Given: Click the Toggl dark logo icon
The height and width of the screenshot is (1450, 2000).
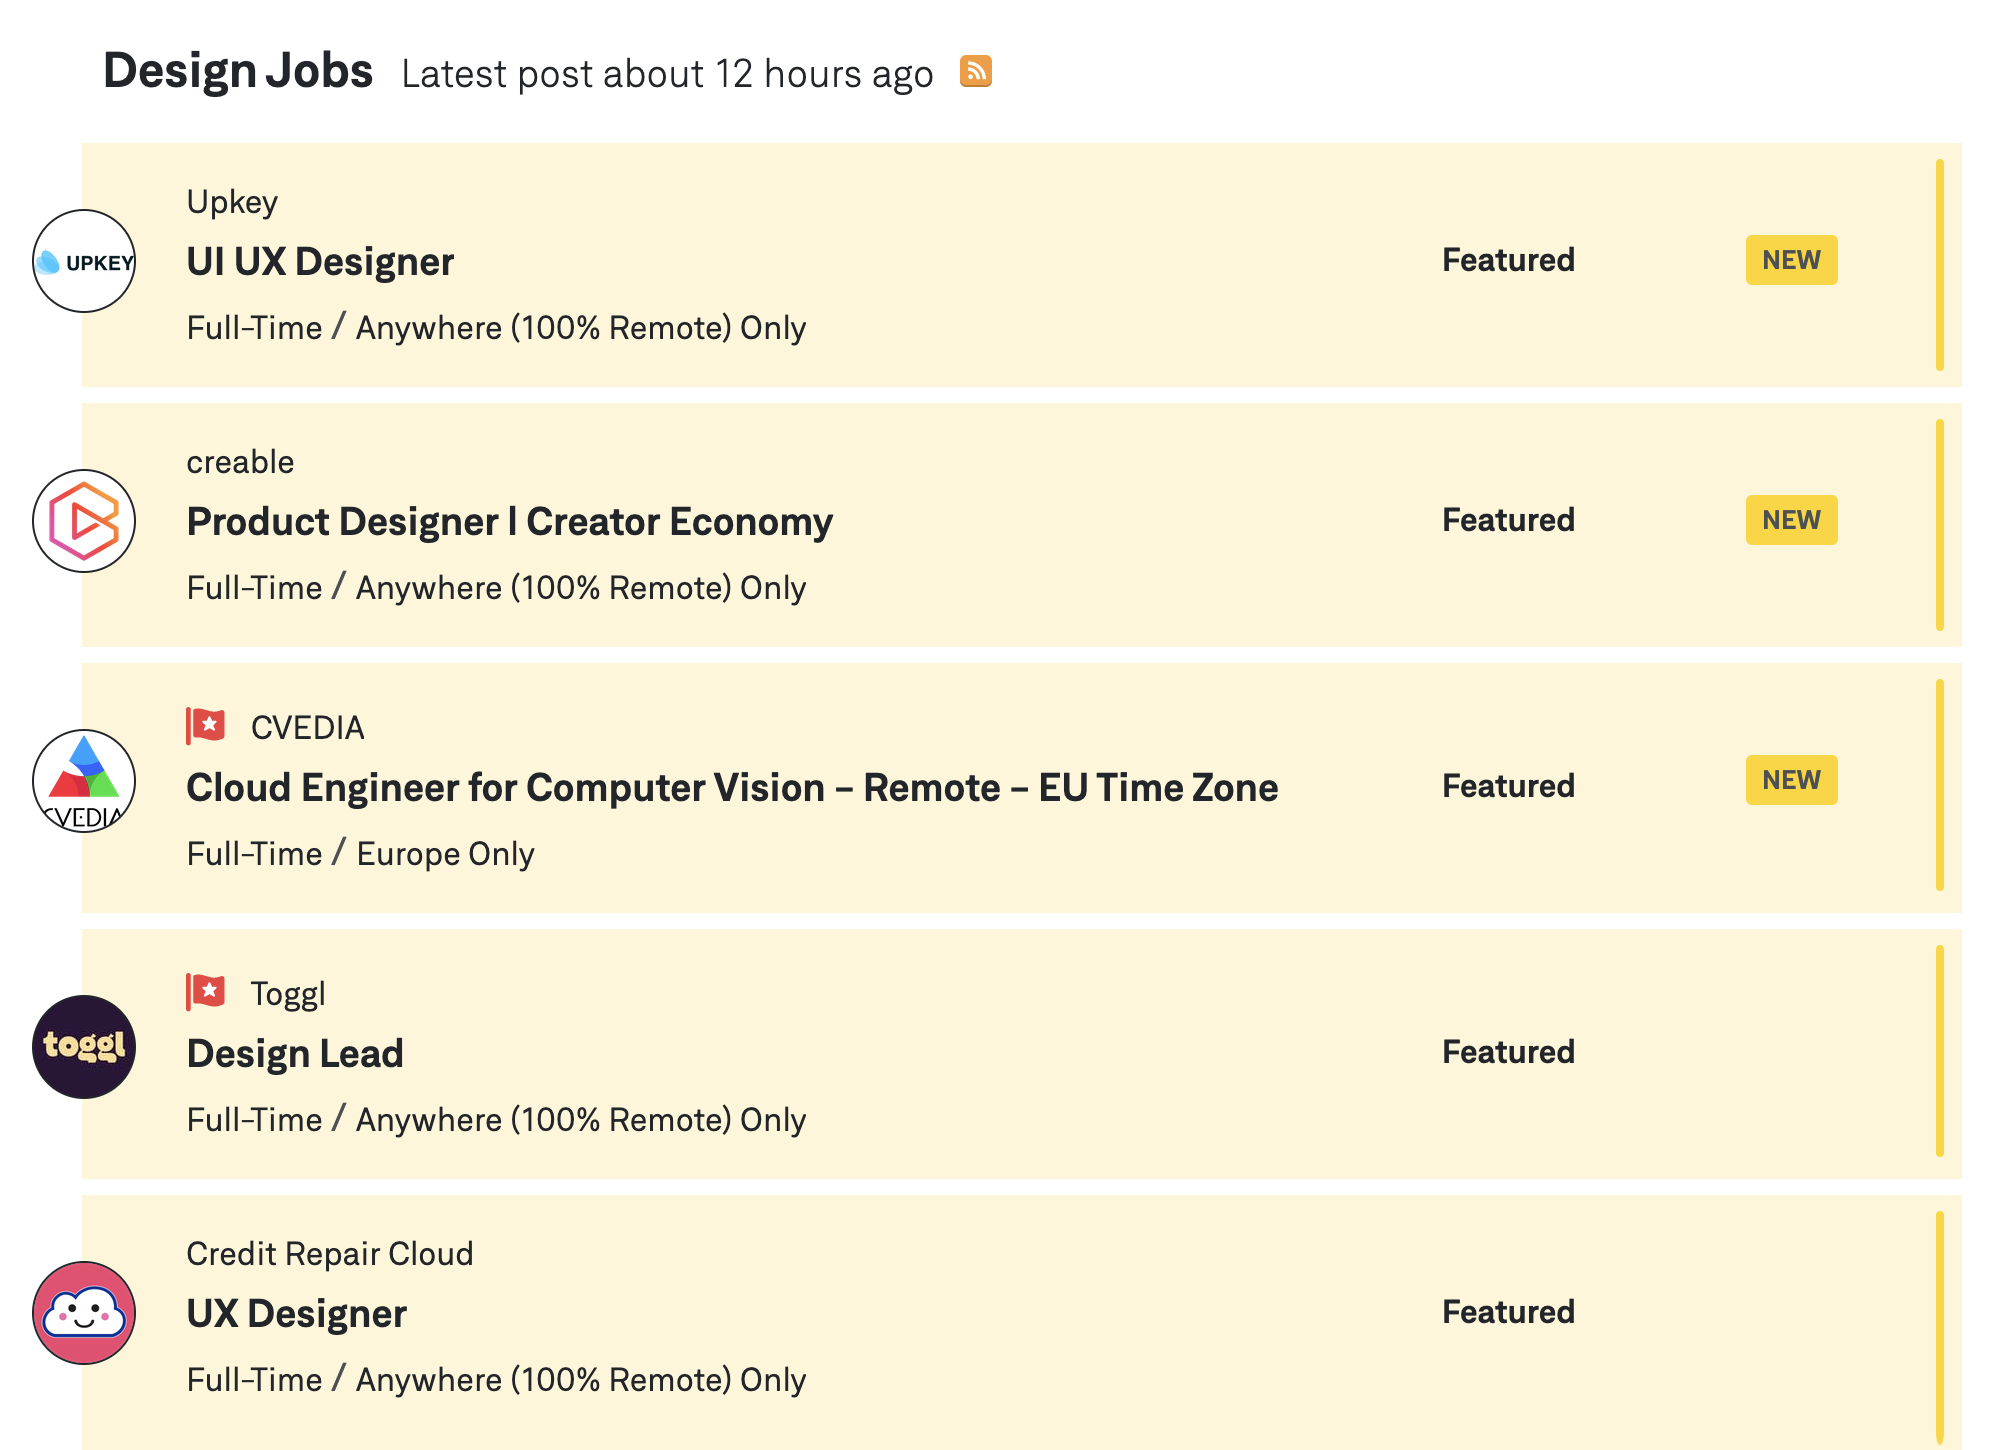Looking at the screenshot, I should [85, 1048].
